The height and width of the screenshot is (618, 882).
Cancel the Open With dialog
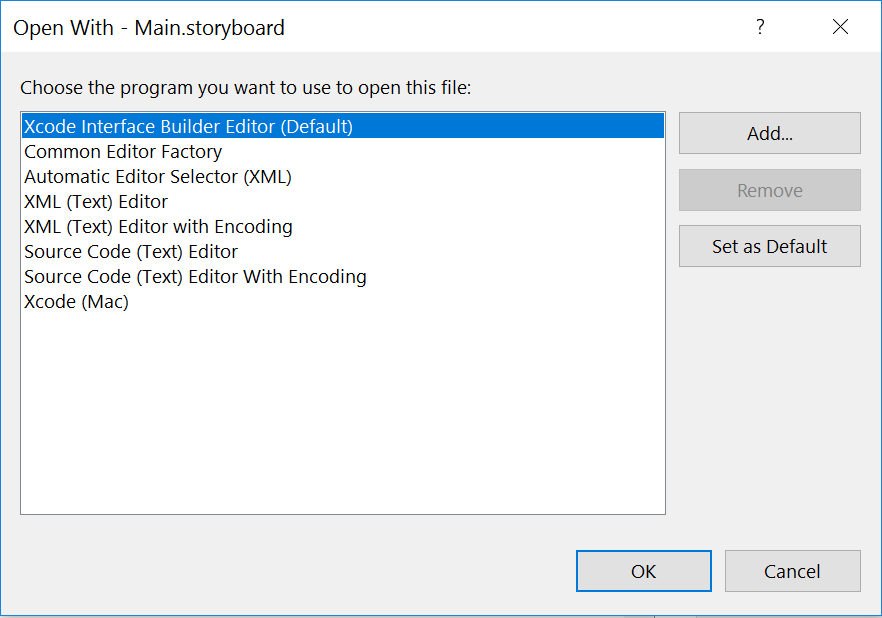click(792, 571)
